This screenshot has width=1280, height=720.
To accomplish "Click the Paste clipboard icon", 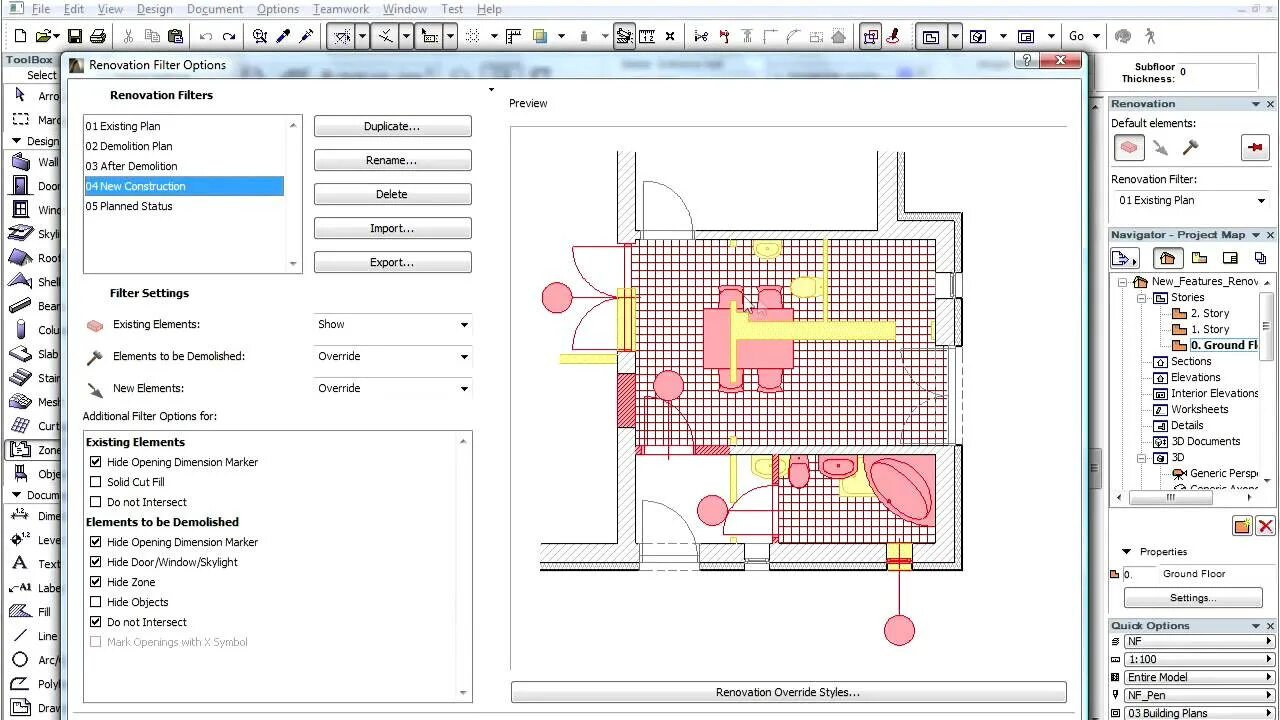I will click(x=176, y=36).
